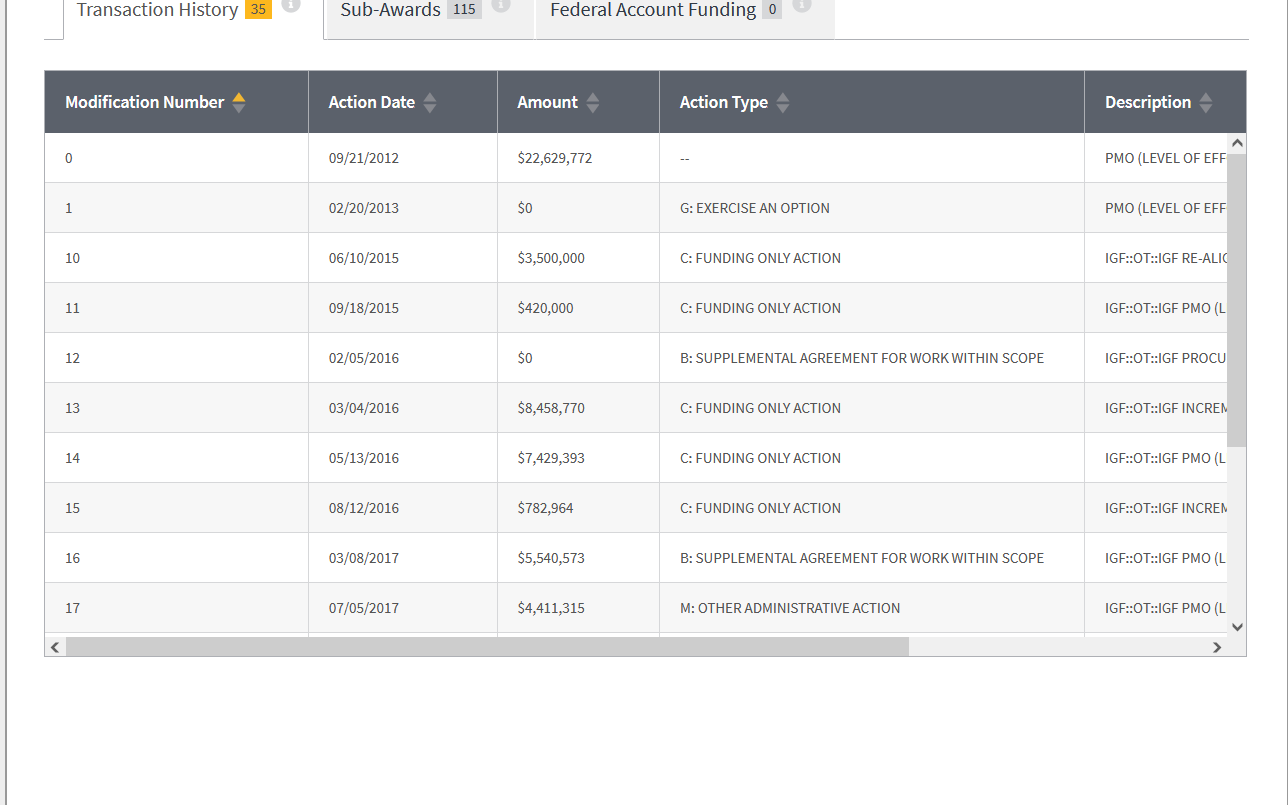Select amount $3,500,000
This screenshot has height=805, width=1288.
pos(551,258)
